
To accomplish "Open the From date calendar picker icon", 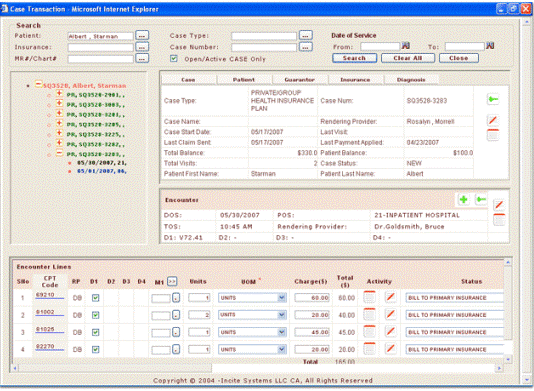I will [x=406, y=46].
